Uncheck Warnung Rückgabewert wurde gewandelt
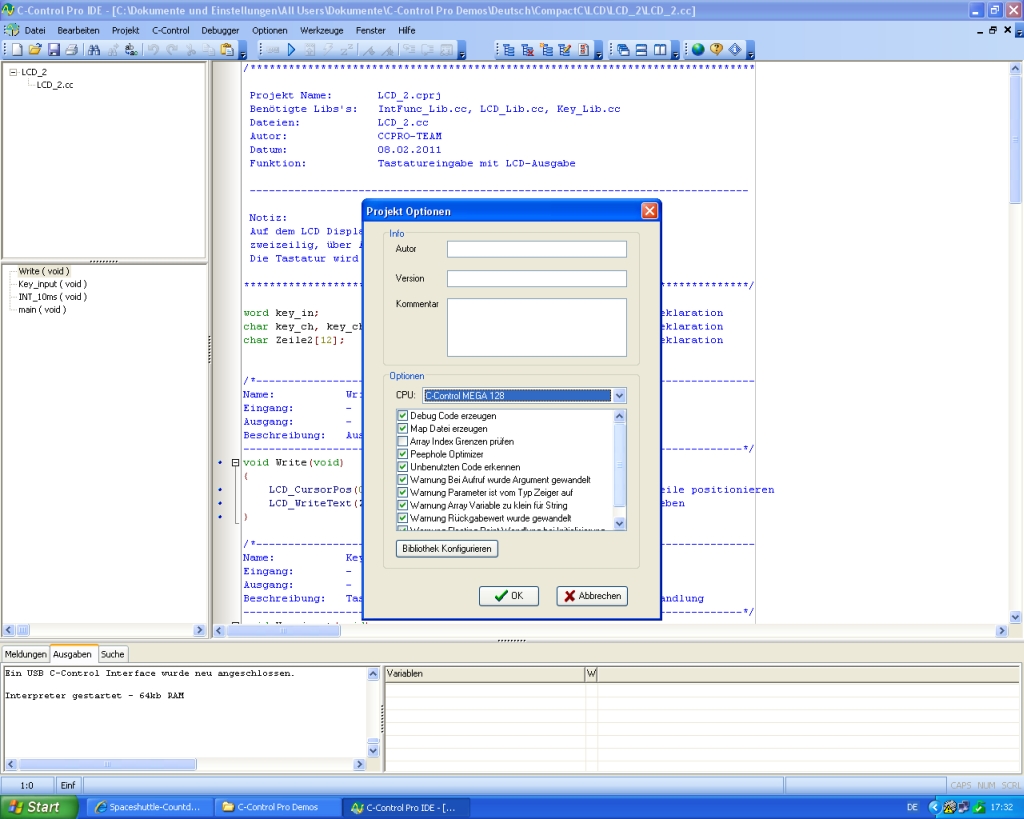The width and height of the screenshot is (1024, 819). pos(403,518)
